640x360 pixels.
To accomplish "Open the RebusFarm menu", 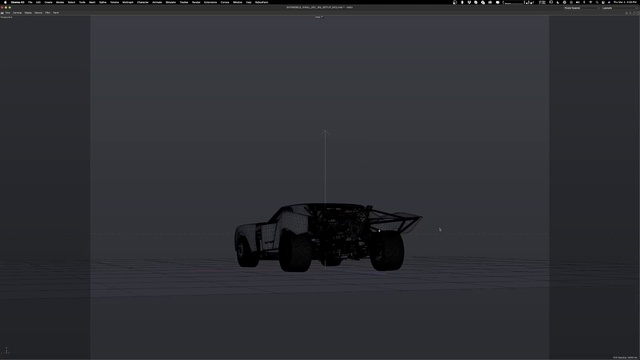I will click(x=262, y=2).
